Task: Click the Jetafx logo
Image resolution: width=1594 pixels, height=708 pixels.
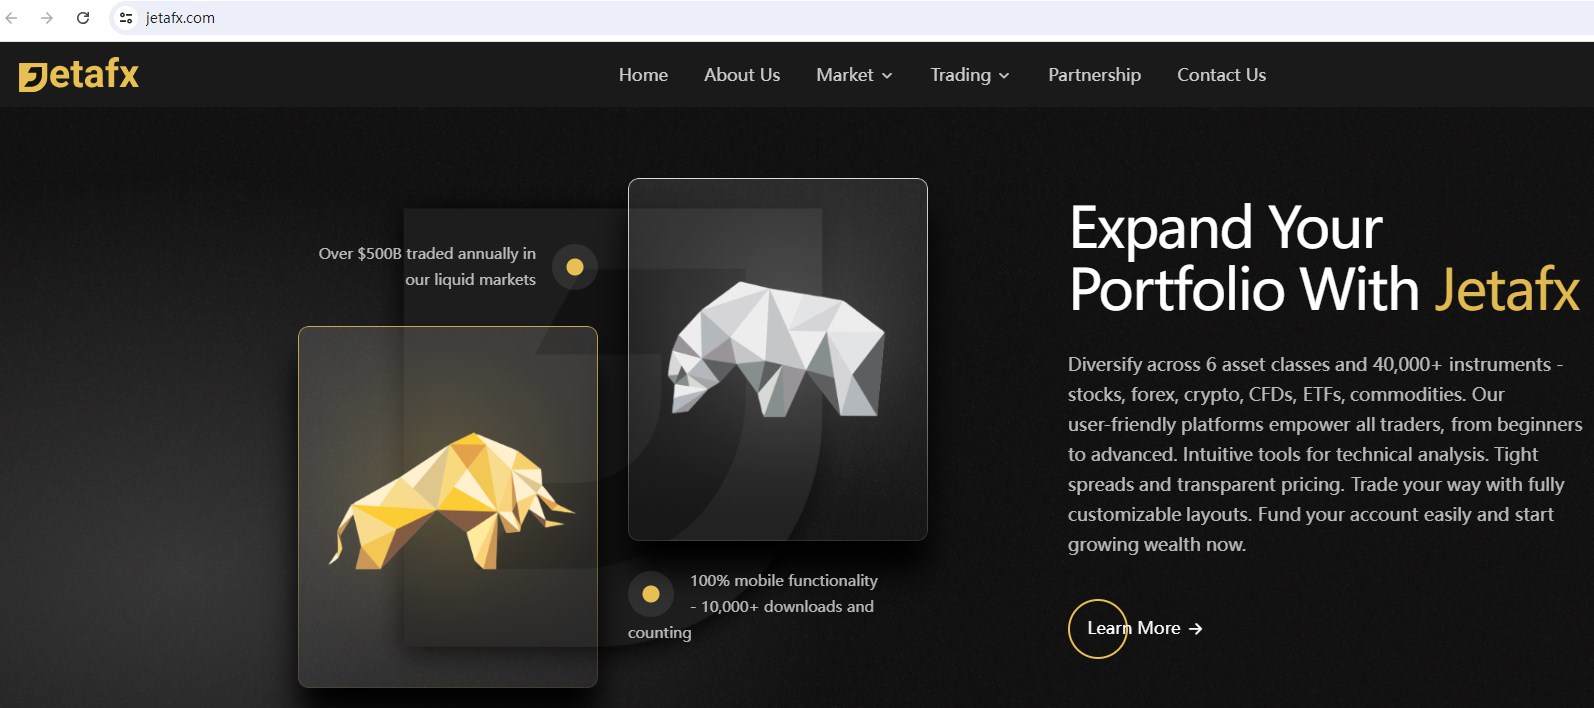Action: pyautogui.click(x=79, y=75)
